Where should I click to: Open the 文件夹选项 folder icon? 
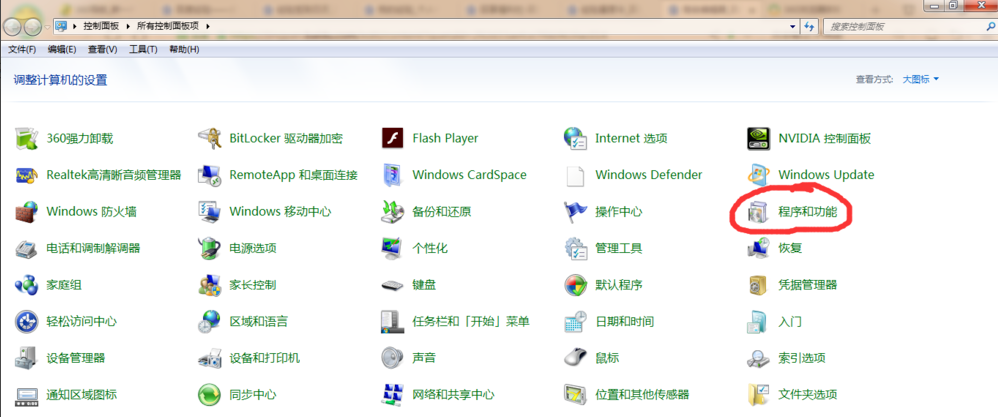[x=759, y=395]
